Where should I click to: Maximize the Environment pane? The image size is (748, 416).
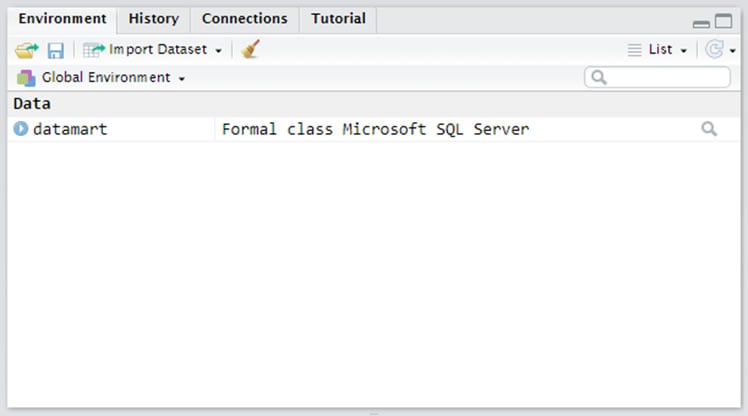pyautogui.click(x=723, y=21)
